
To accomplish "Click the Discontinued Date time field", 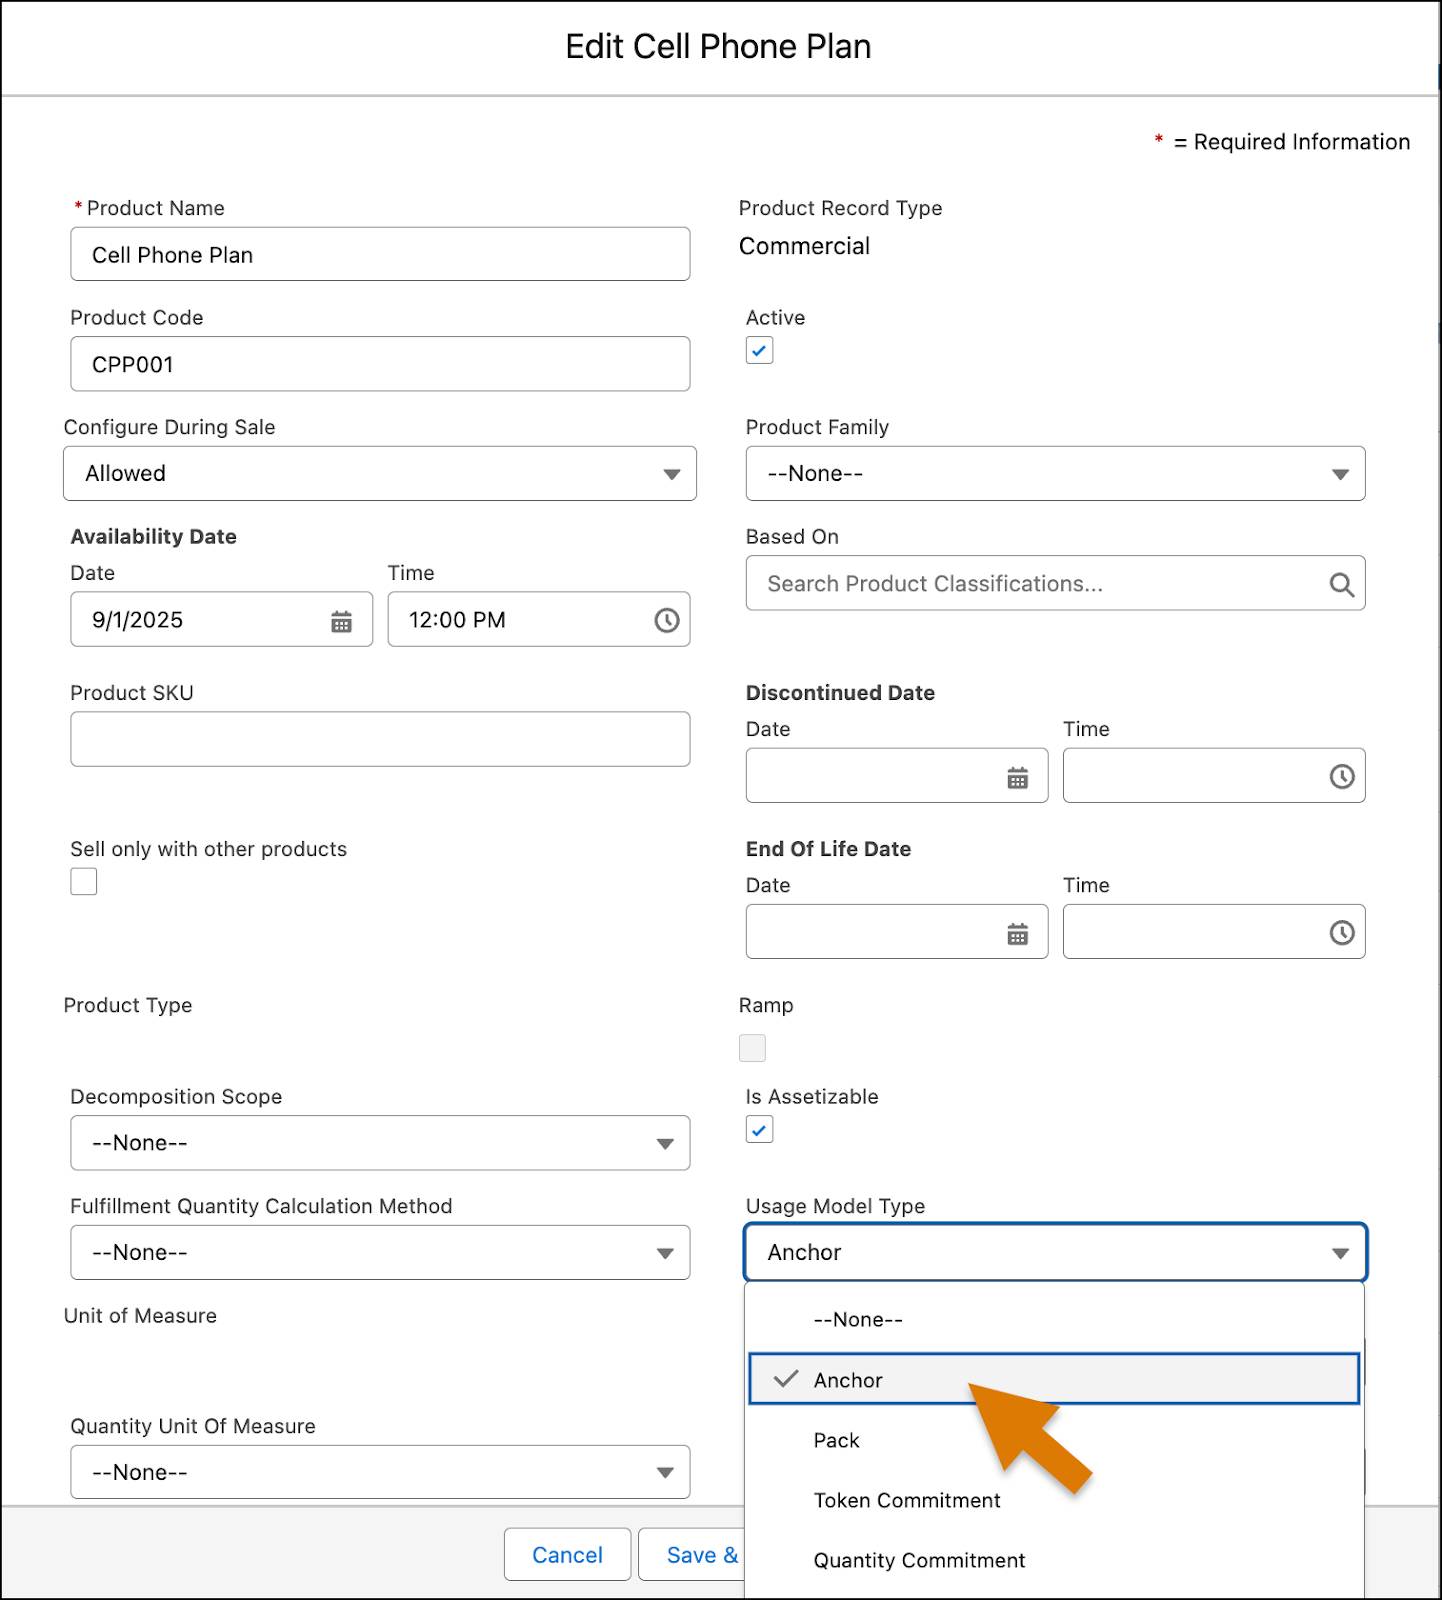I will pos(1213,776).
